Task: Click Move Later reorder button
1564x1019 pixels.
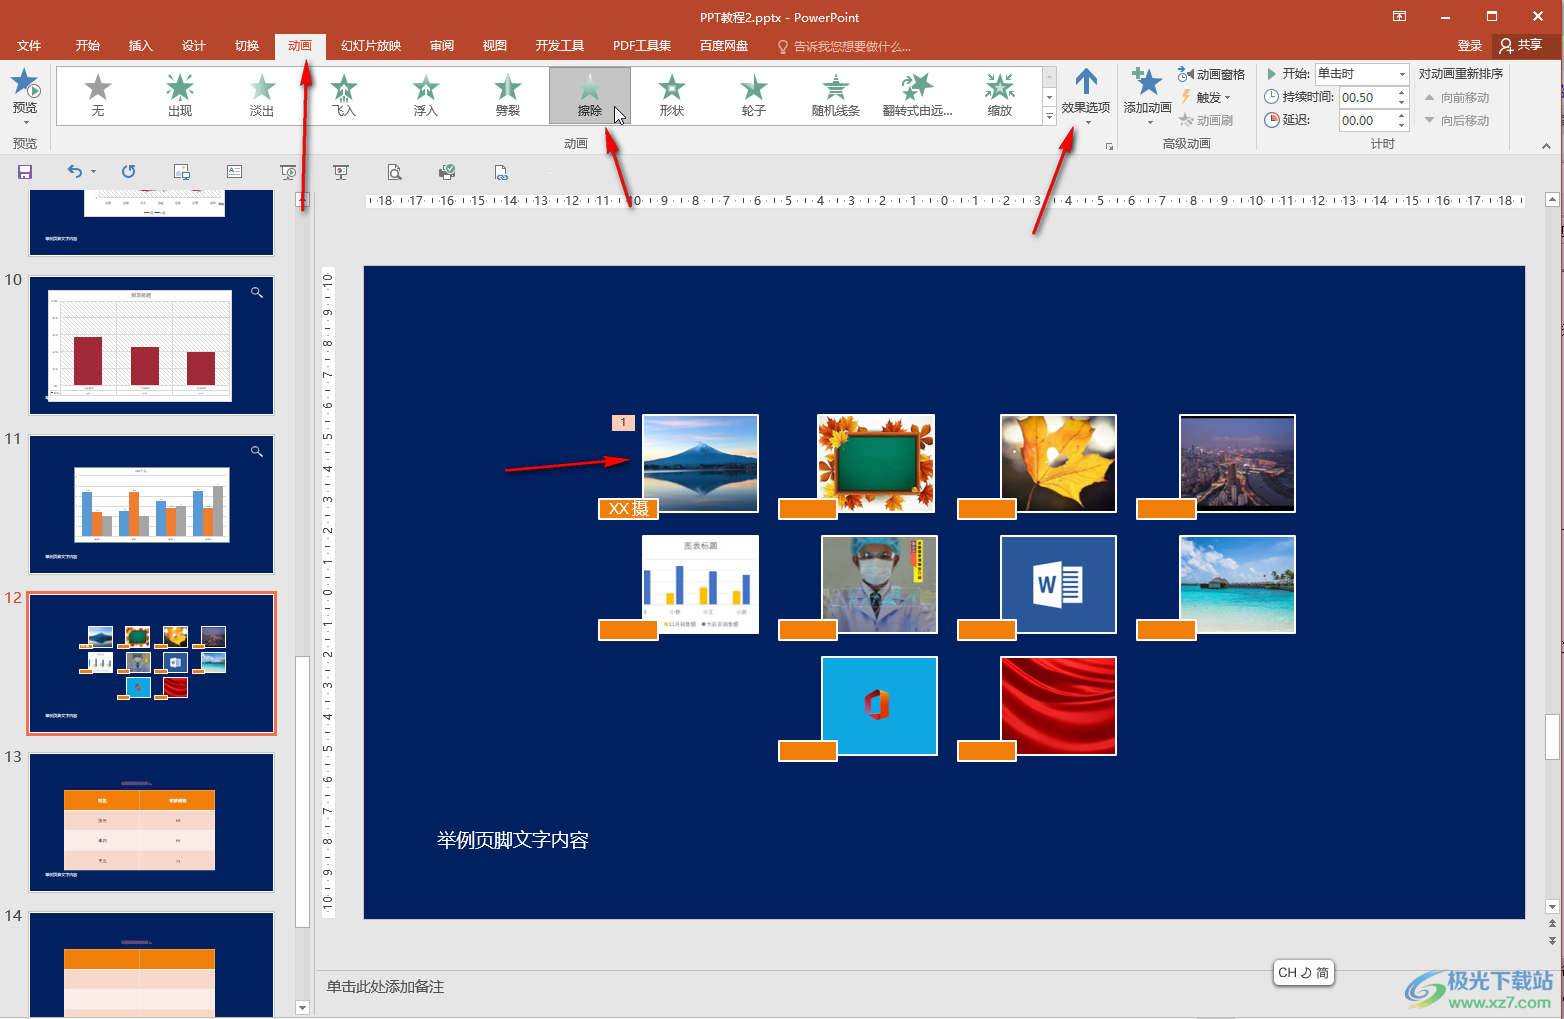Action: tap(1457, 120)
